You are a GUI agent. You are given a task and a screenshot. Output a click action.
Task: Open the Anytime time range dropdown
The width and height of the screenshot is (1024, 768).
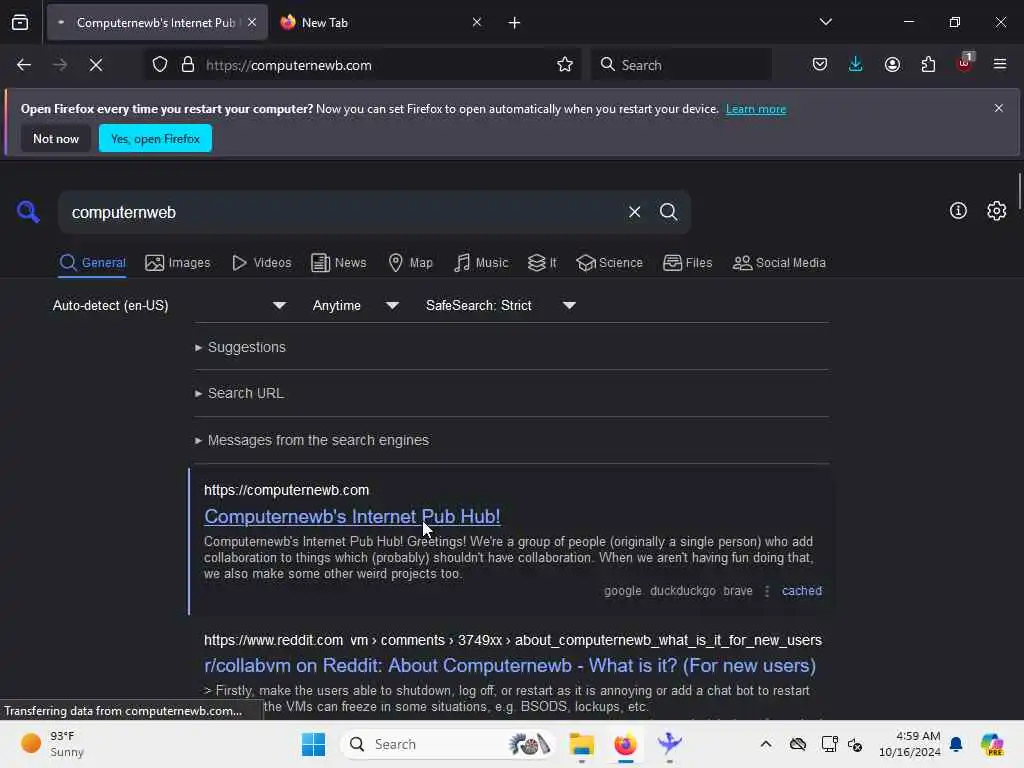(355, 305)
